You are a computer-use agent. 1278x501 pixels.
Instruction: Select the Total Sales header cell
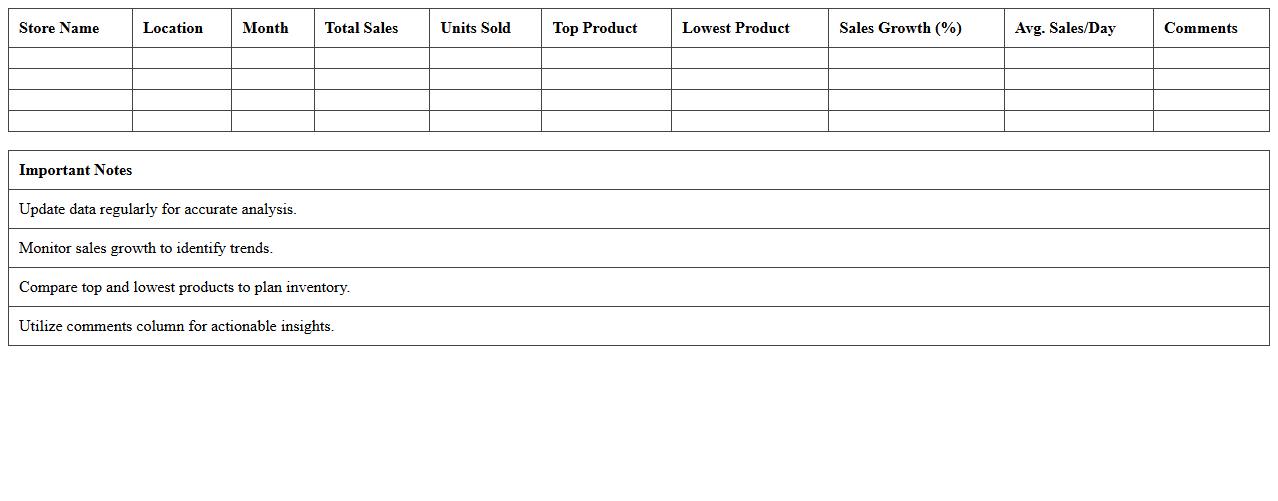tap(361, 28)
